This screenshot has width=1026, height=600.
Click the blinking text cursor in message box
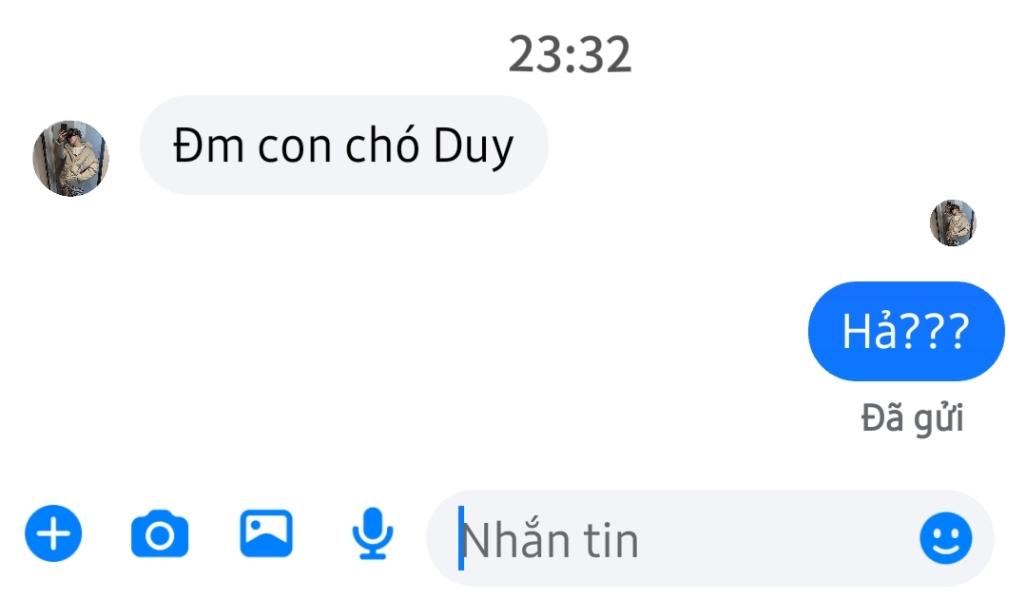tap(461, 538)
